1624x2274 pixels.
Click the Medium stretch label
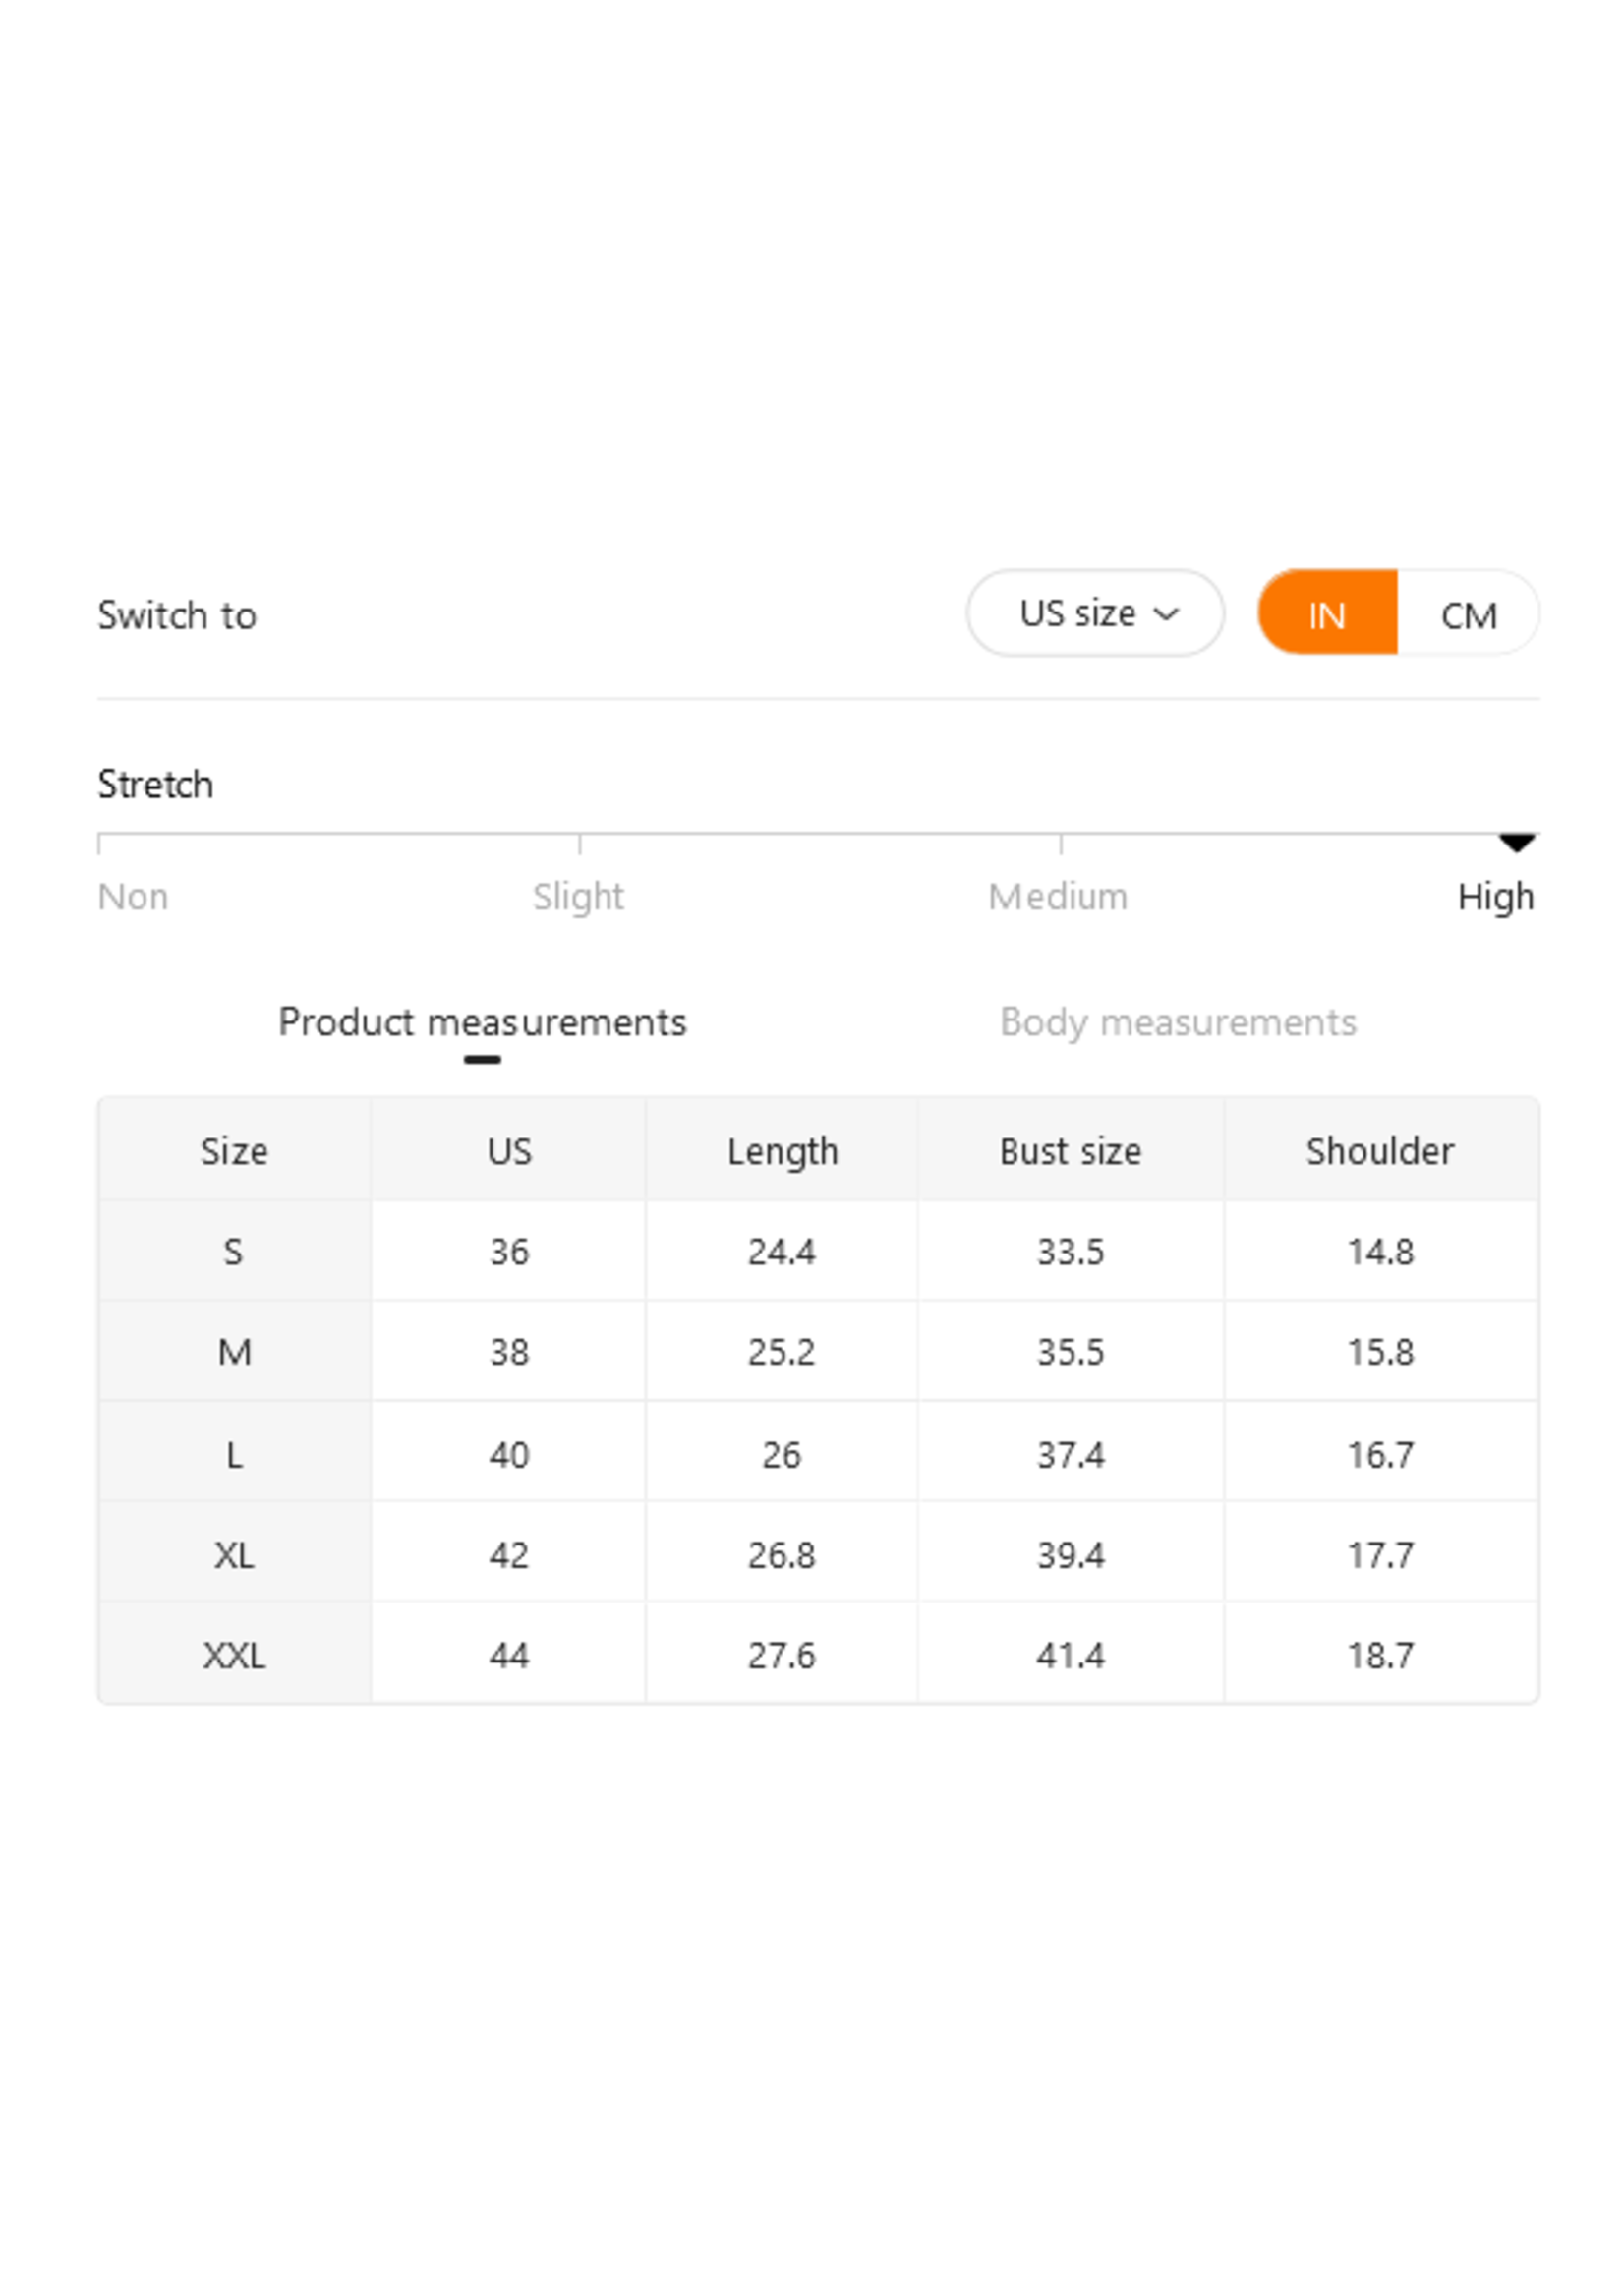point(1057,897)
